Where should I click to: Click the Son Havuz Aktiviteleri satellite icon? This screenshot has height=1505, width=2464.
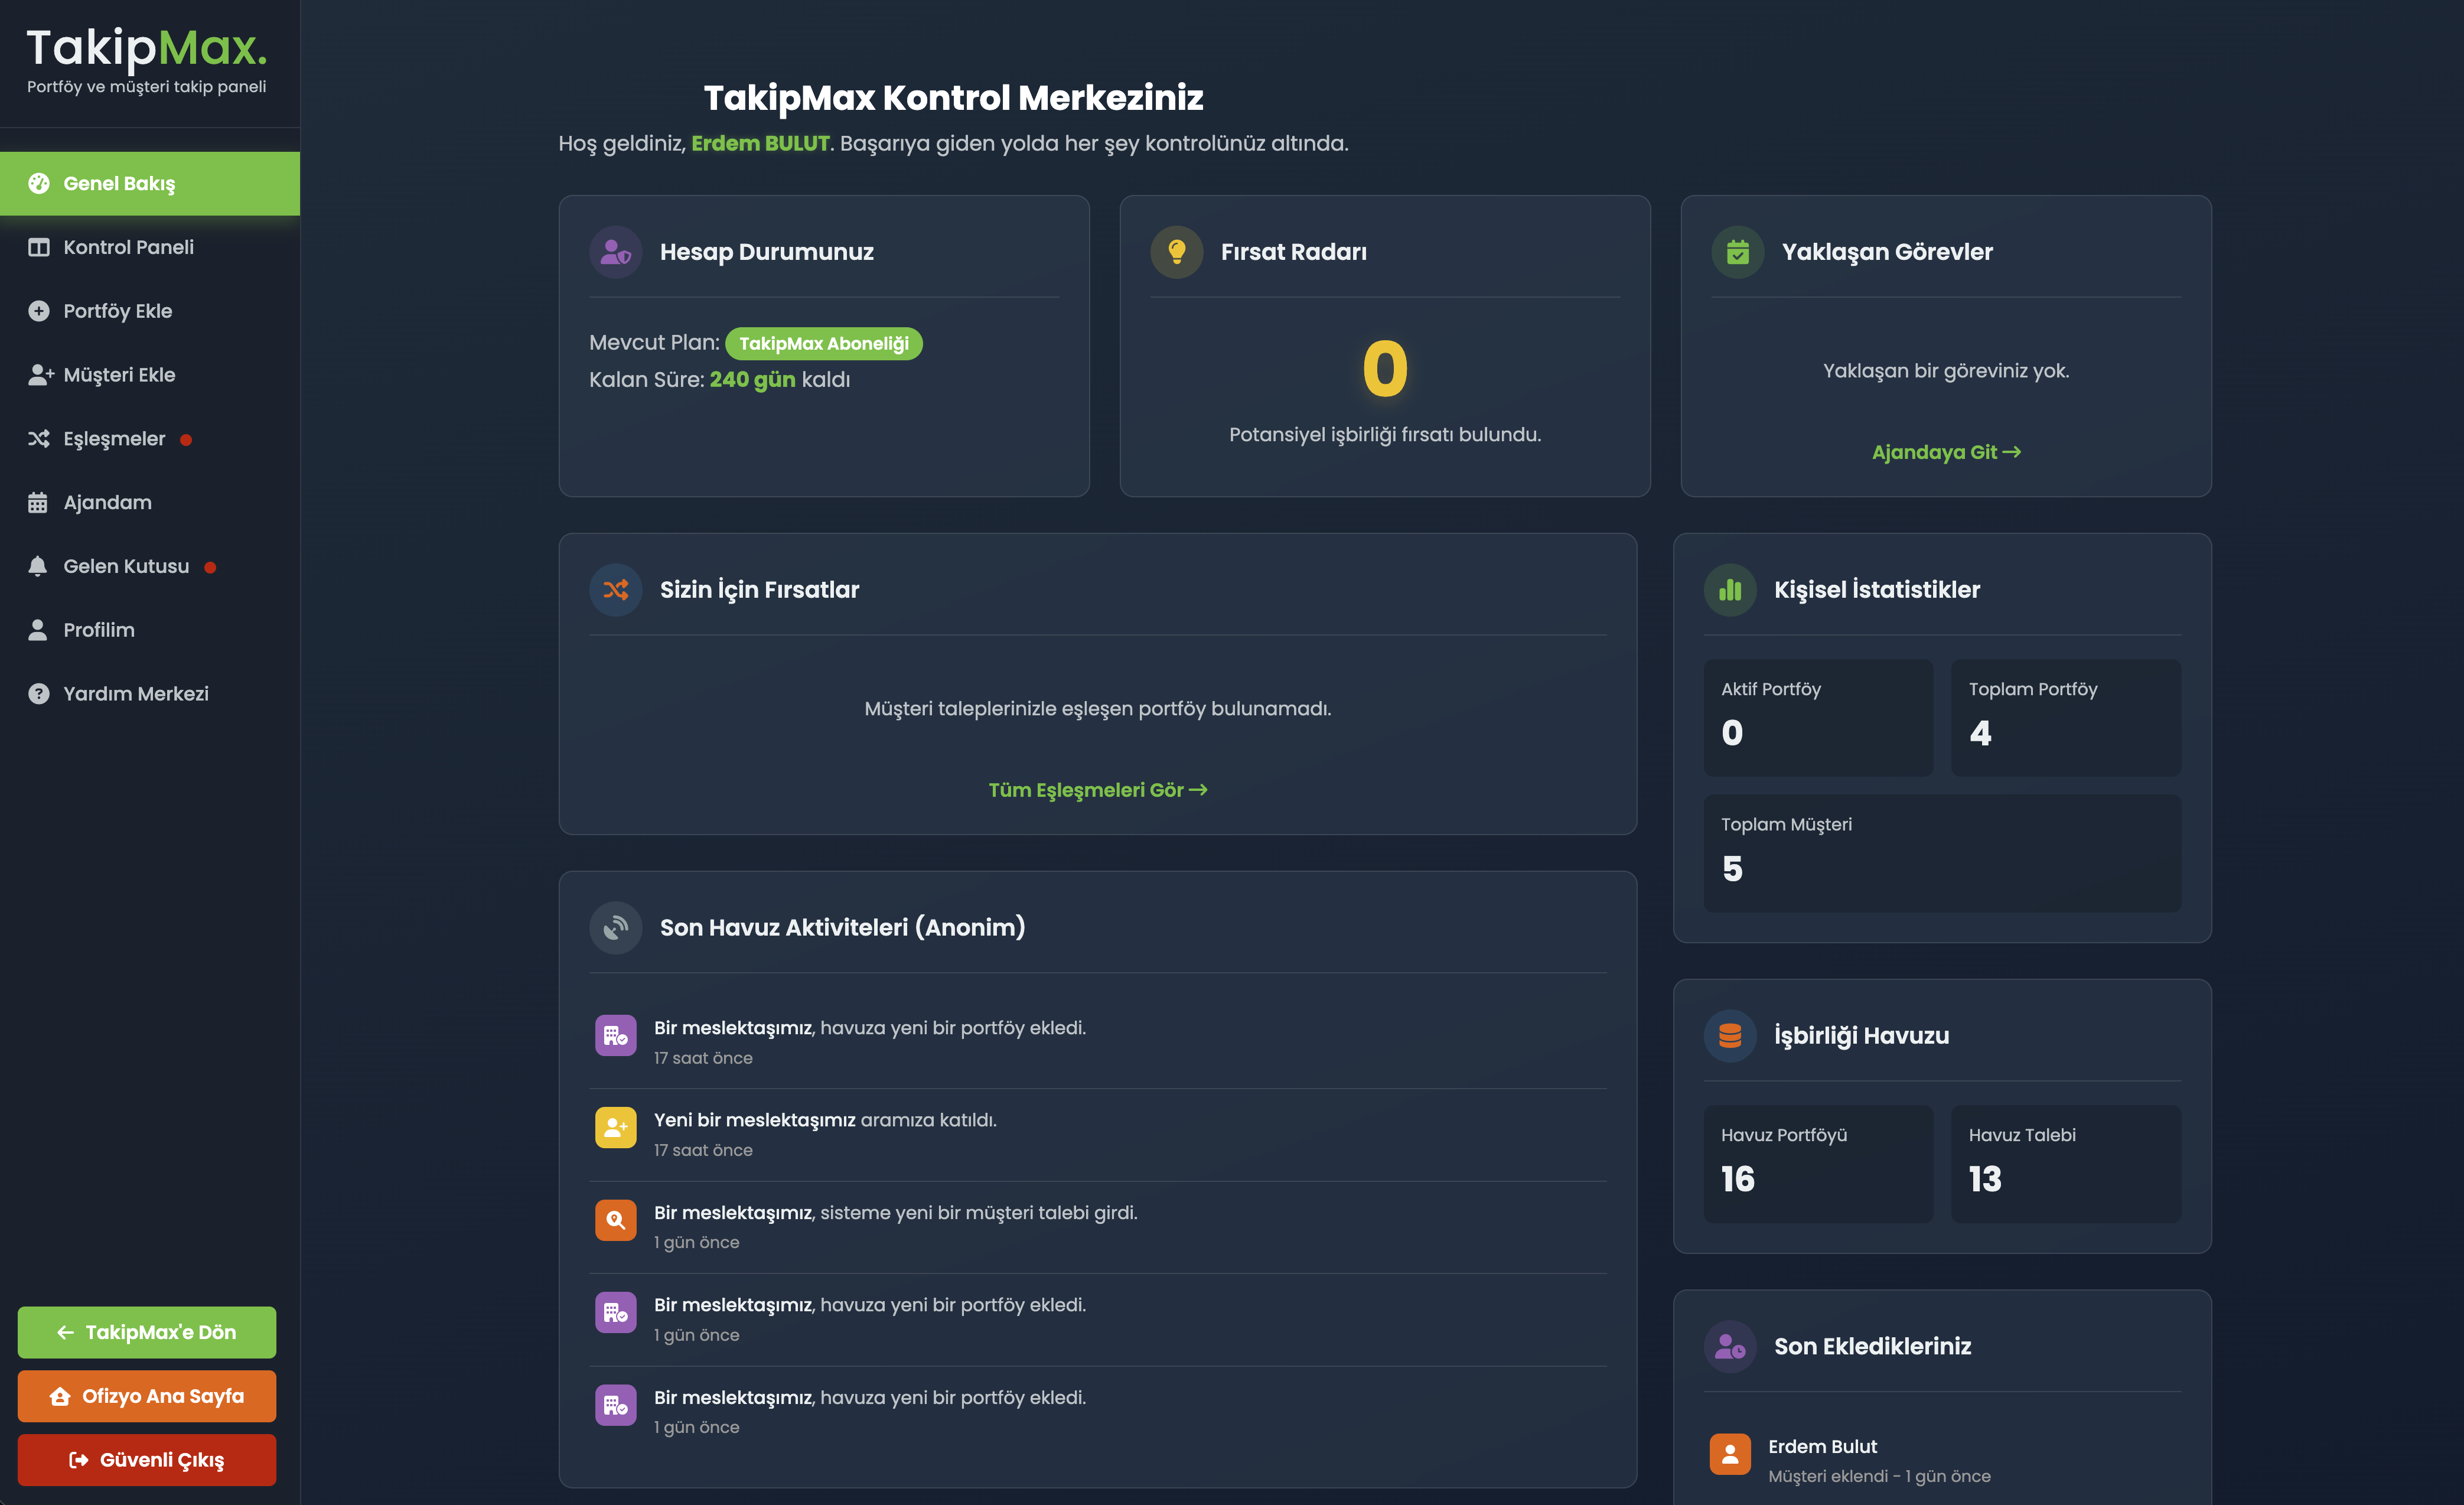coord(615,927)
